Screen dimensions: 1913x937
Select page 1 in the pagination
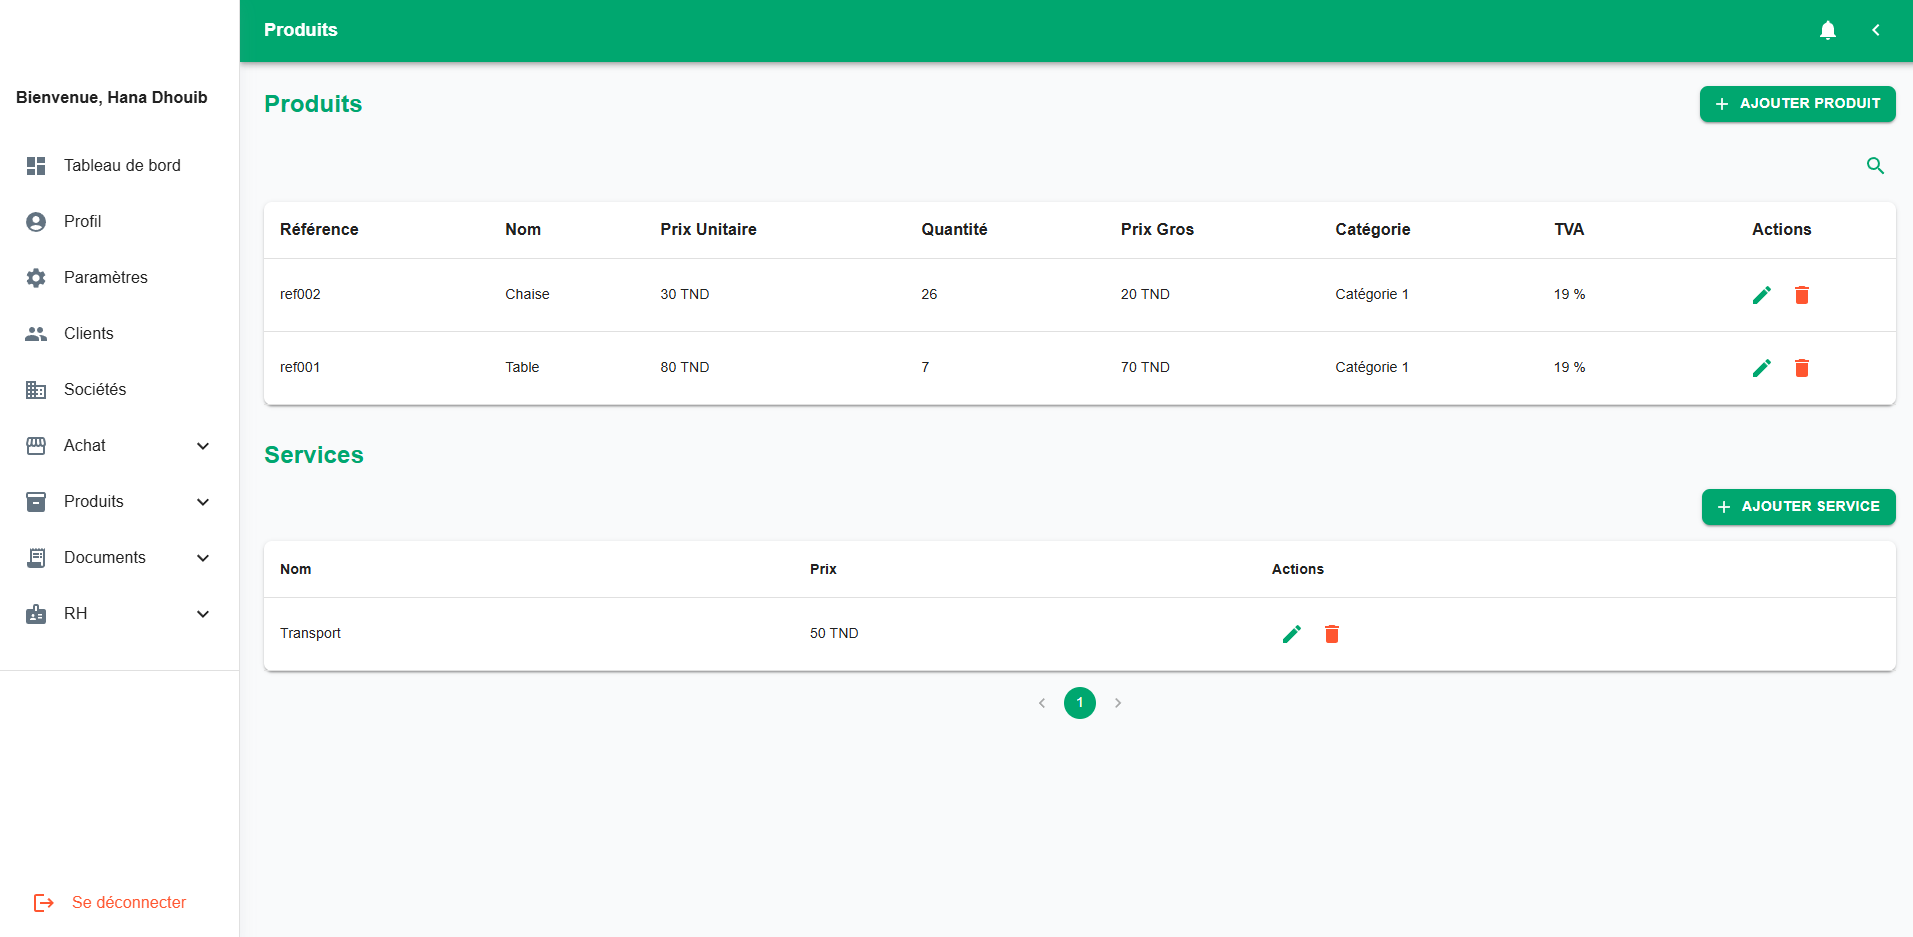(x=1079, y=702)
